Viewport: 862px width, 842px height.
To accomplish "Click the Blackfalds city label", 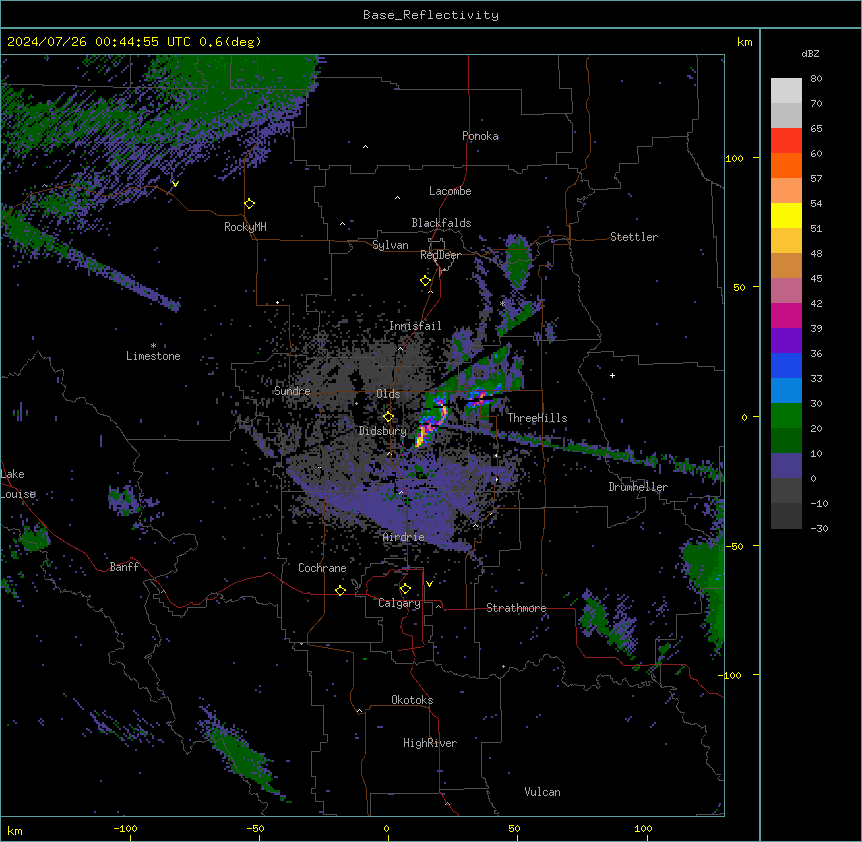I will pos(441,223).
